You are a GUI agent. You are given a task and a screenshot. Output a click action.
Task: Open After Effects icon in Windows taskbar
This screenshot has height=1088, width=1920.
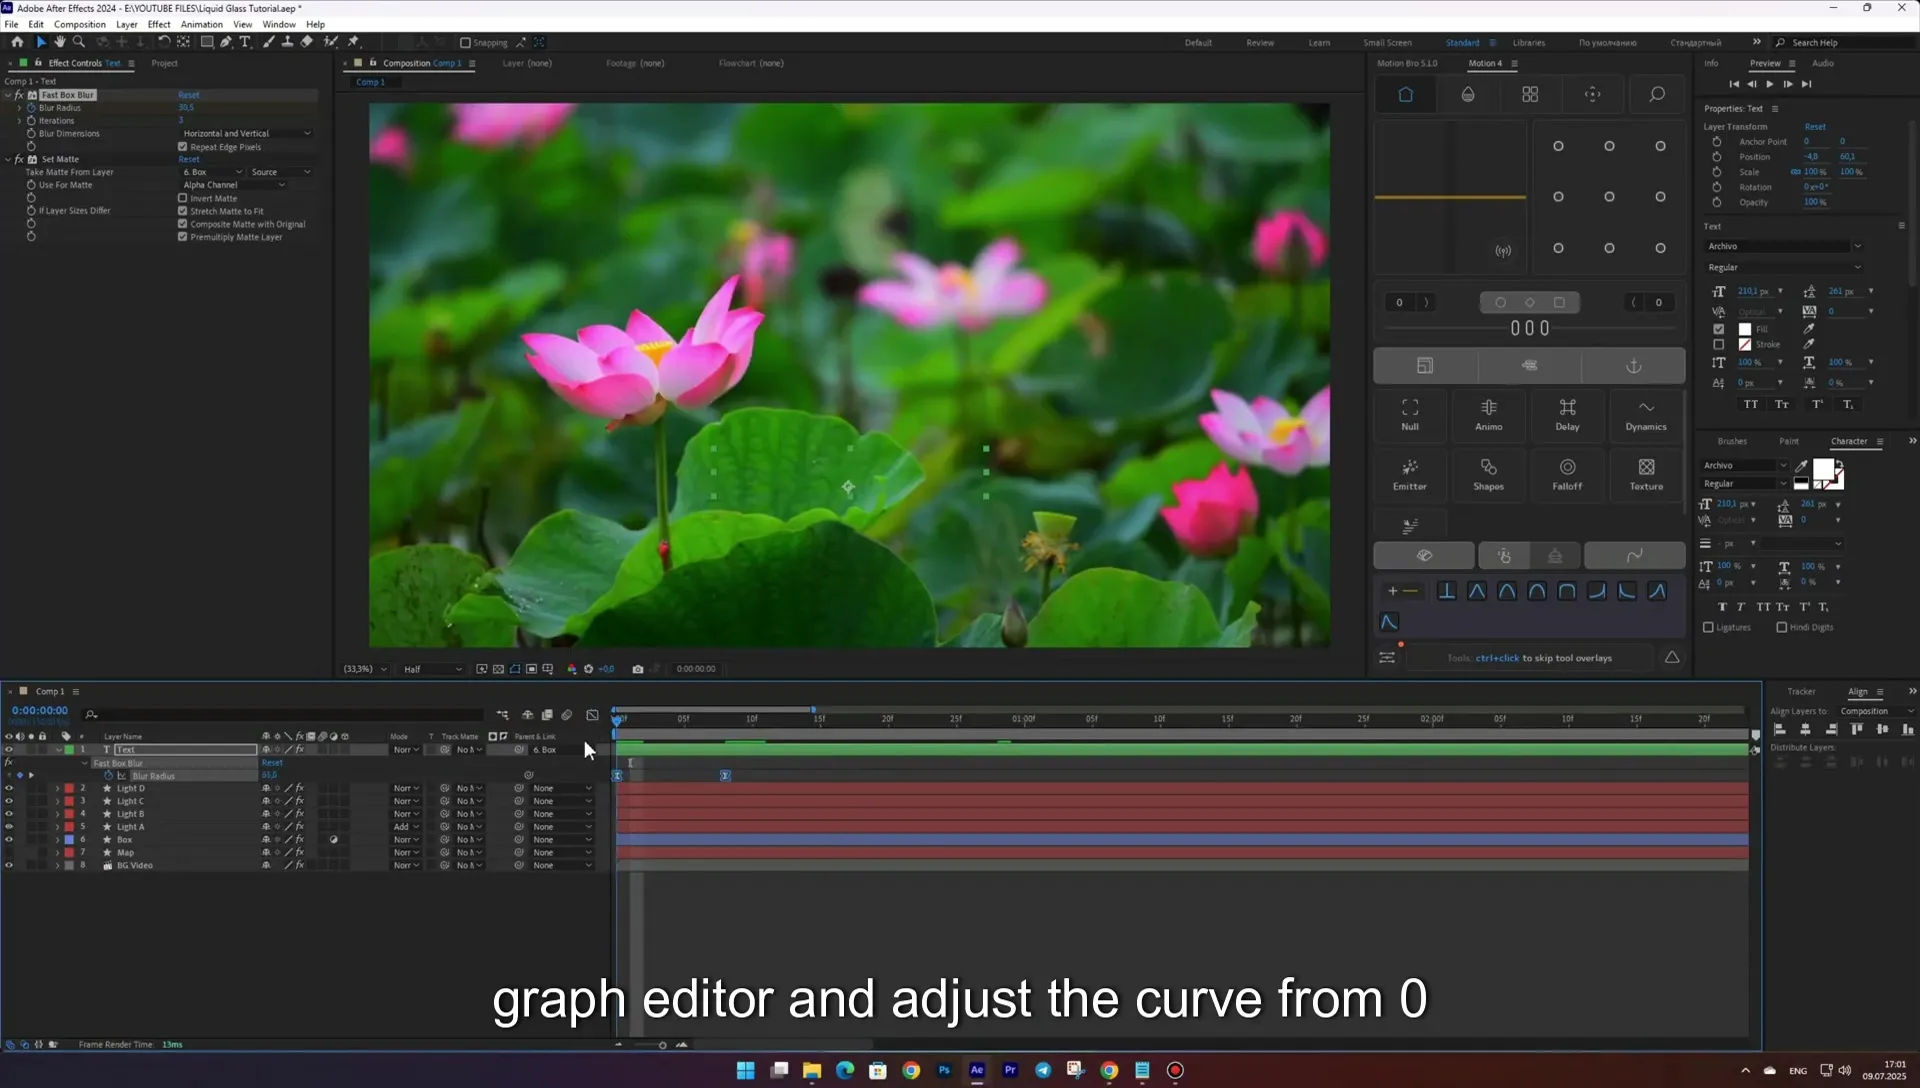click(977, 1070)
